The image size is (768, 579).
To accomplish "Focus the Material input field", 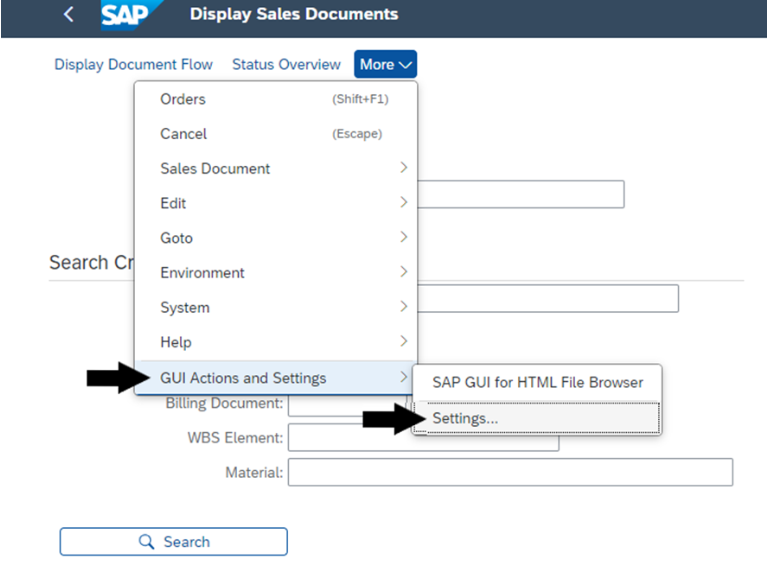I will tap(510, 472).
